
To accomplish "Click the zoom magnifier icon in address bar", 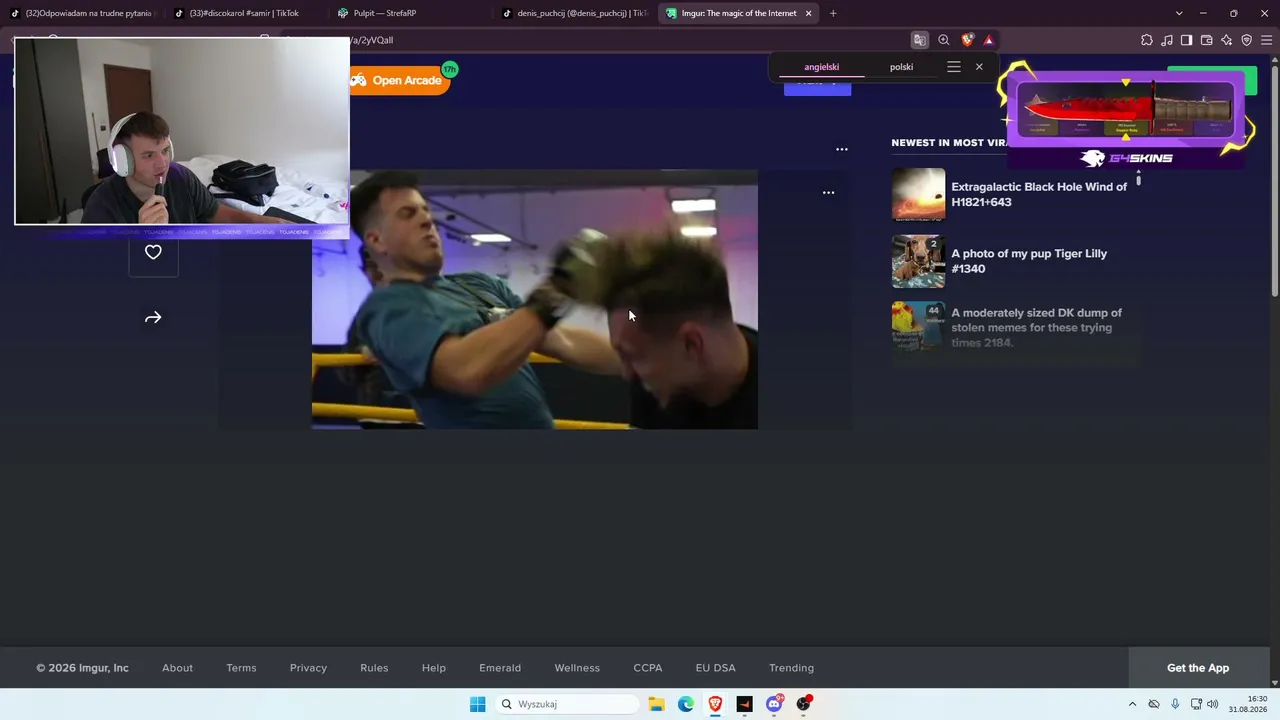I will point(944,40).
